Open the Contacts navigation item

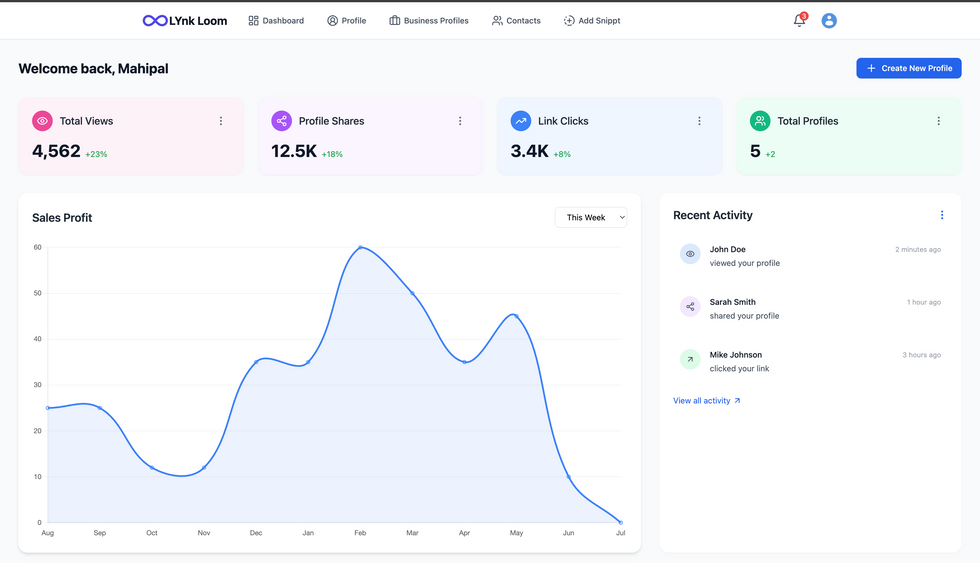pos(516,21)
